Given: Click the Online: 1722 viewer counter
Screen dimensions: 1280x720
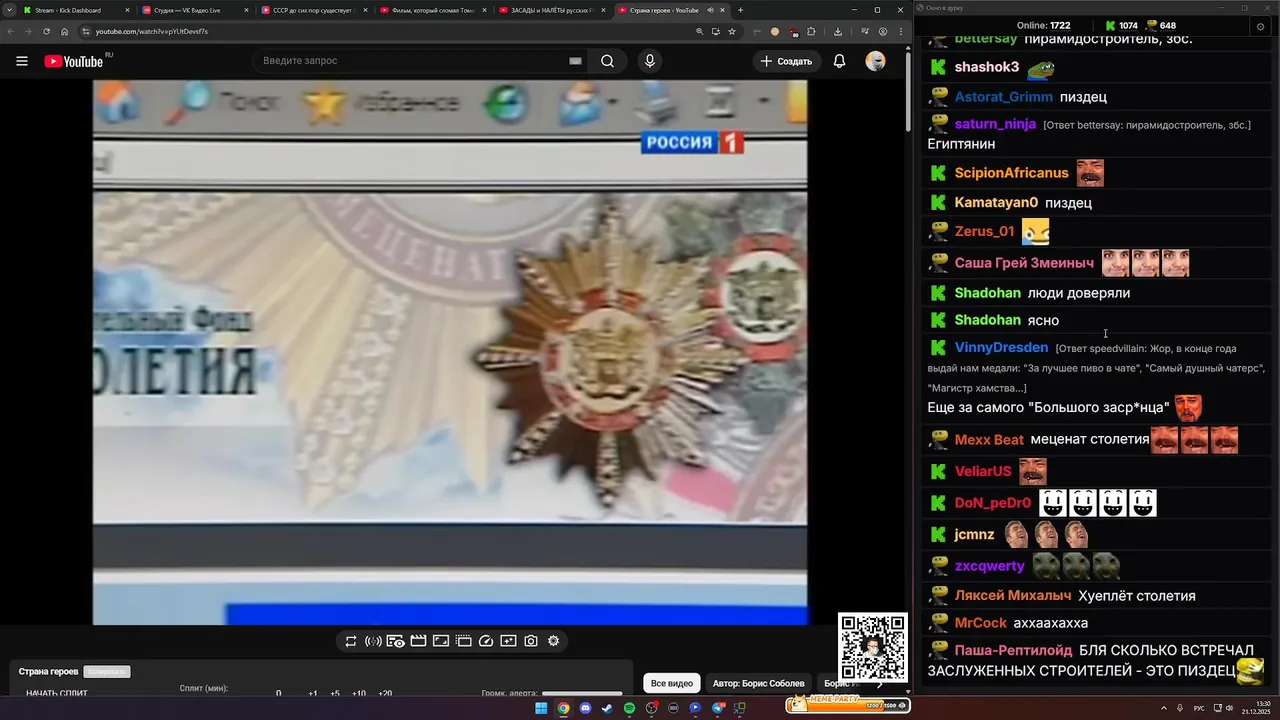Looking at the screenshot, I should pos(1043,26).
